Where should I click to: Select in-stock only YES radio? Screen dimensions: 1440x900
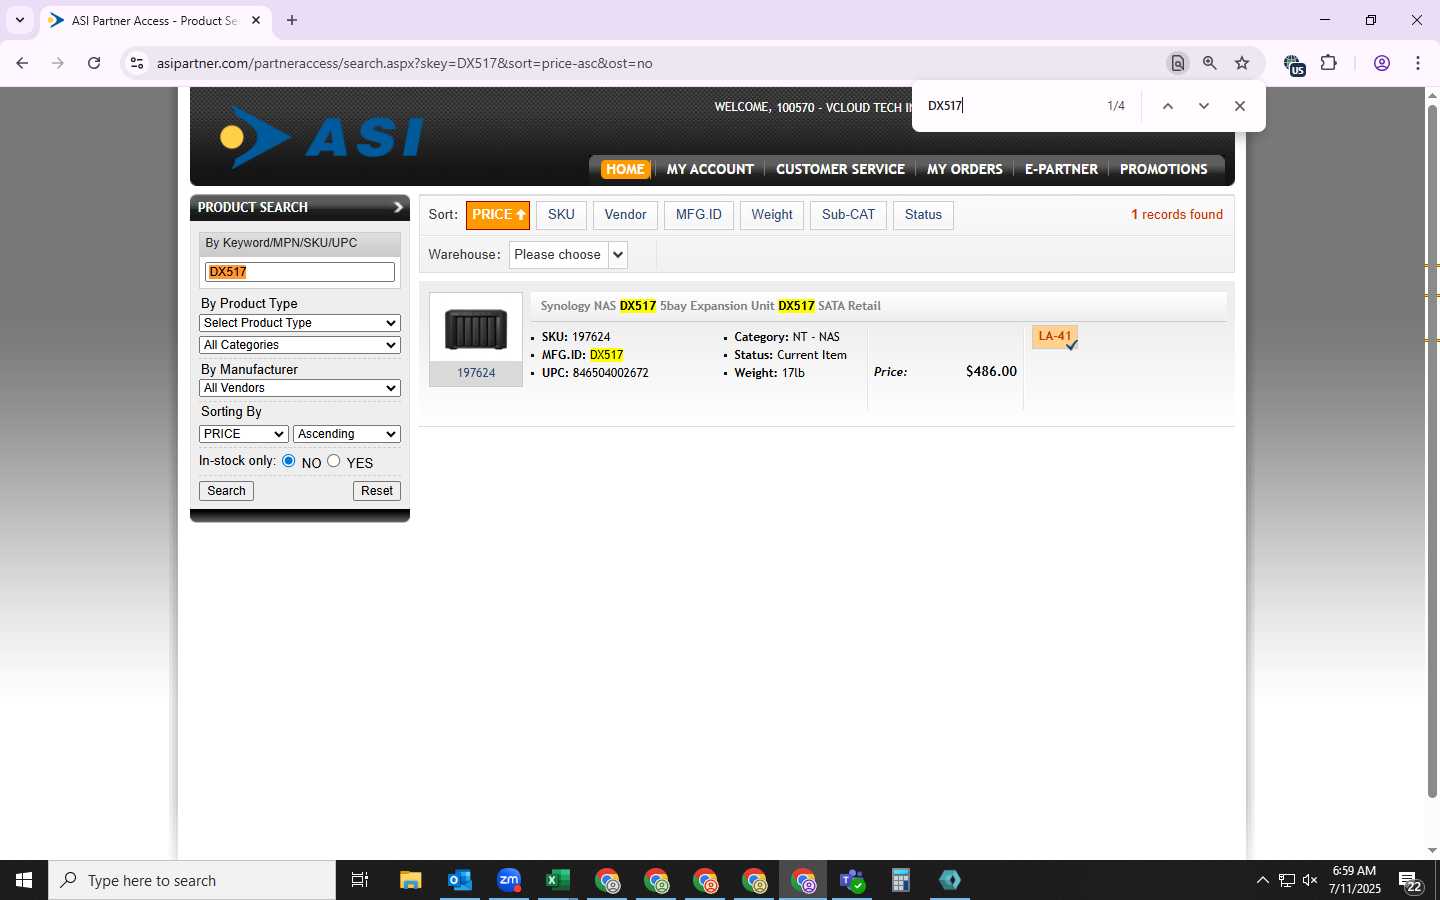pyautogui.click(x=334, y=461)
